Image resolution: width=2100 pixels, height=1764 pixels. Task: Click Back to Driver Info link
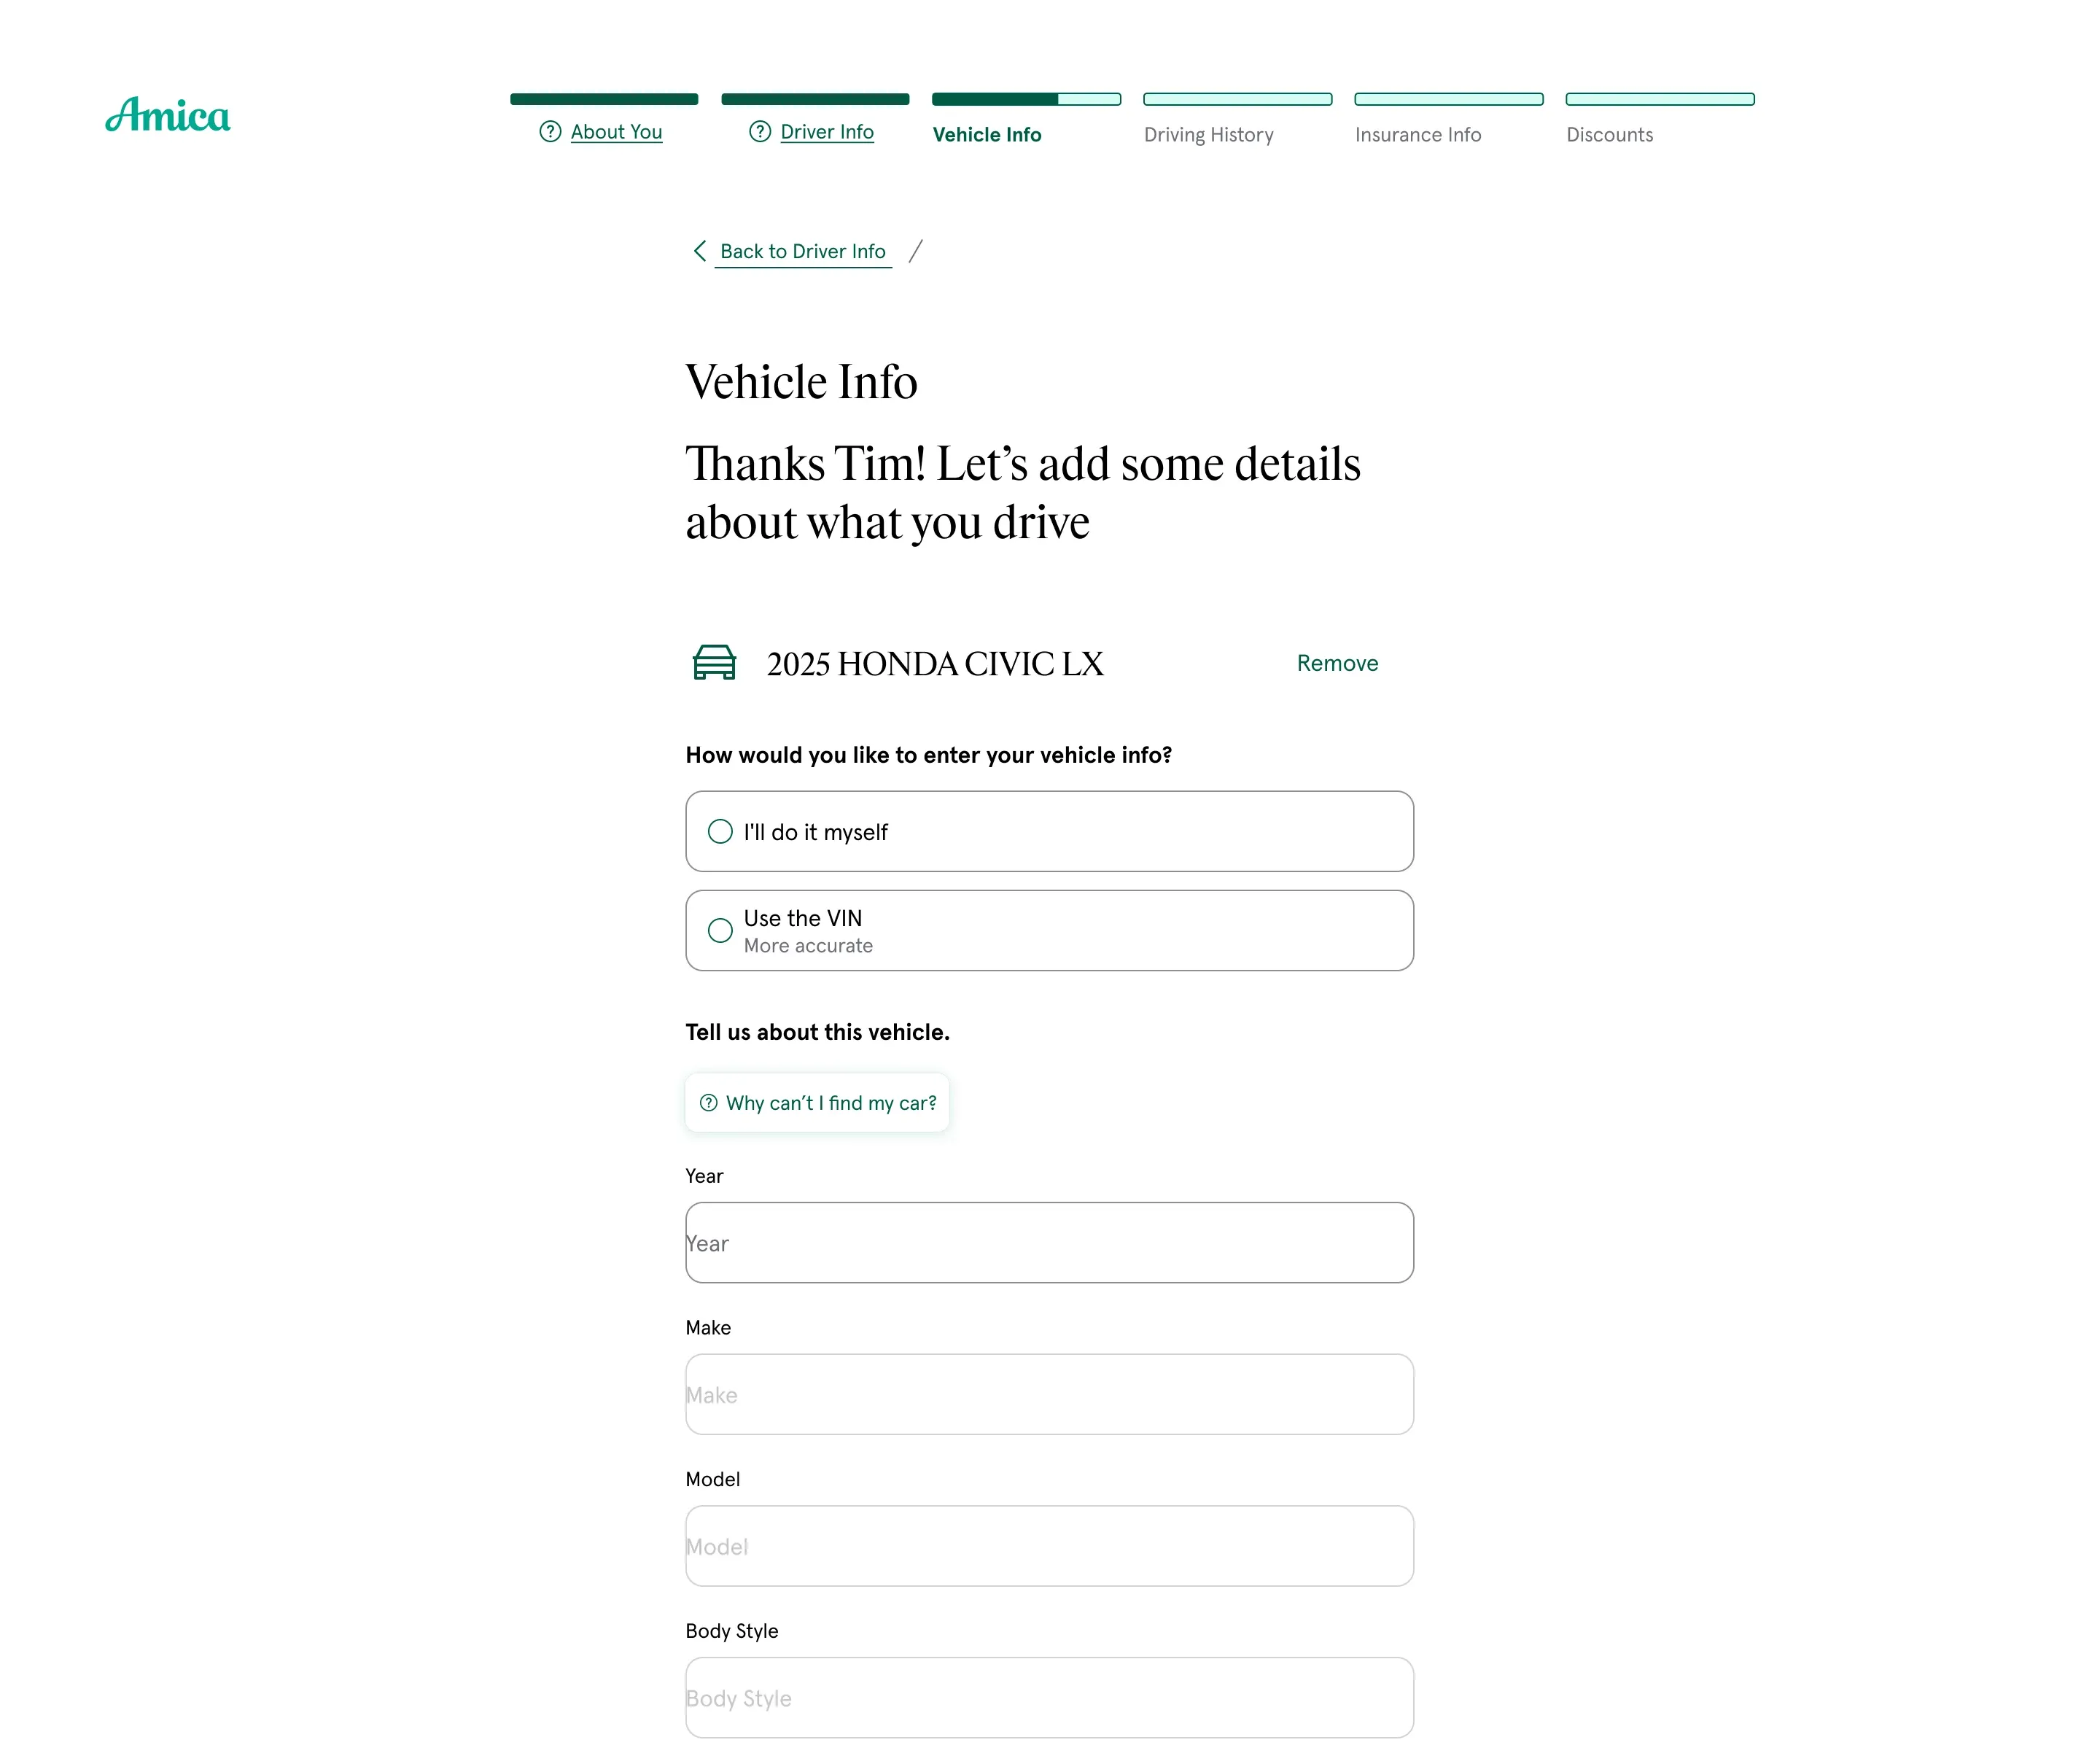click(803, 252)
